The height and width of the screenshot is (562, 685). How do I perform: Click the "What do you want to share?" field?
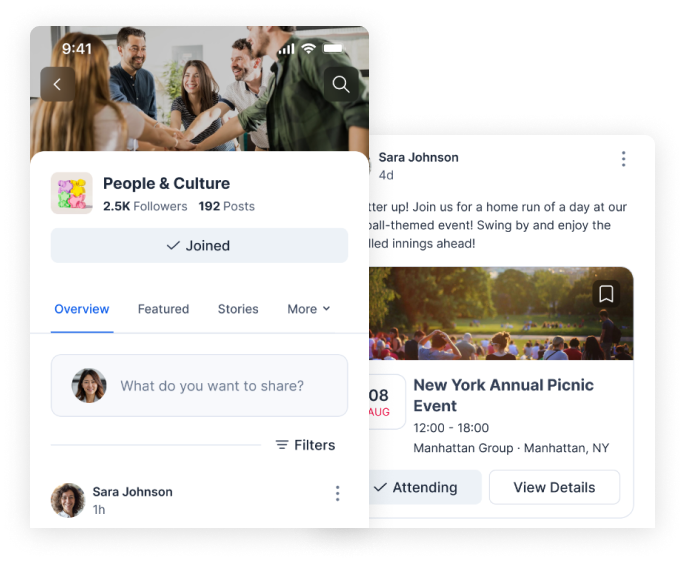pos(212,386)
